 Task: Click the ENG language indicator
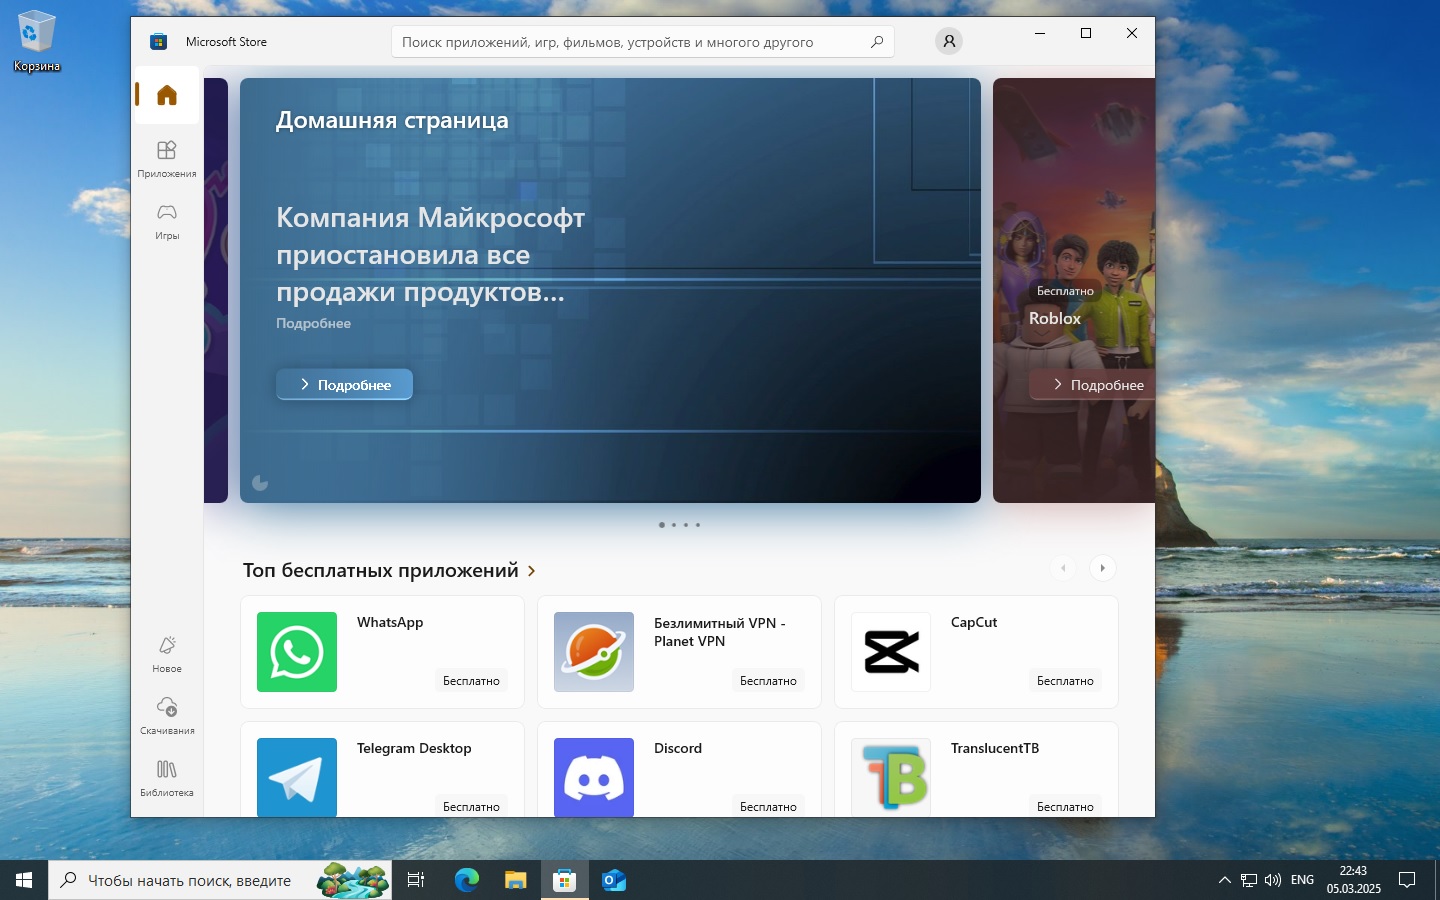(x=1302, y=880)
